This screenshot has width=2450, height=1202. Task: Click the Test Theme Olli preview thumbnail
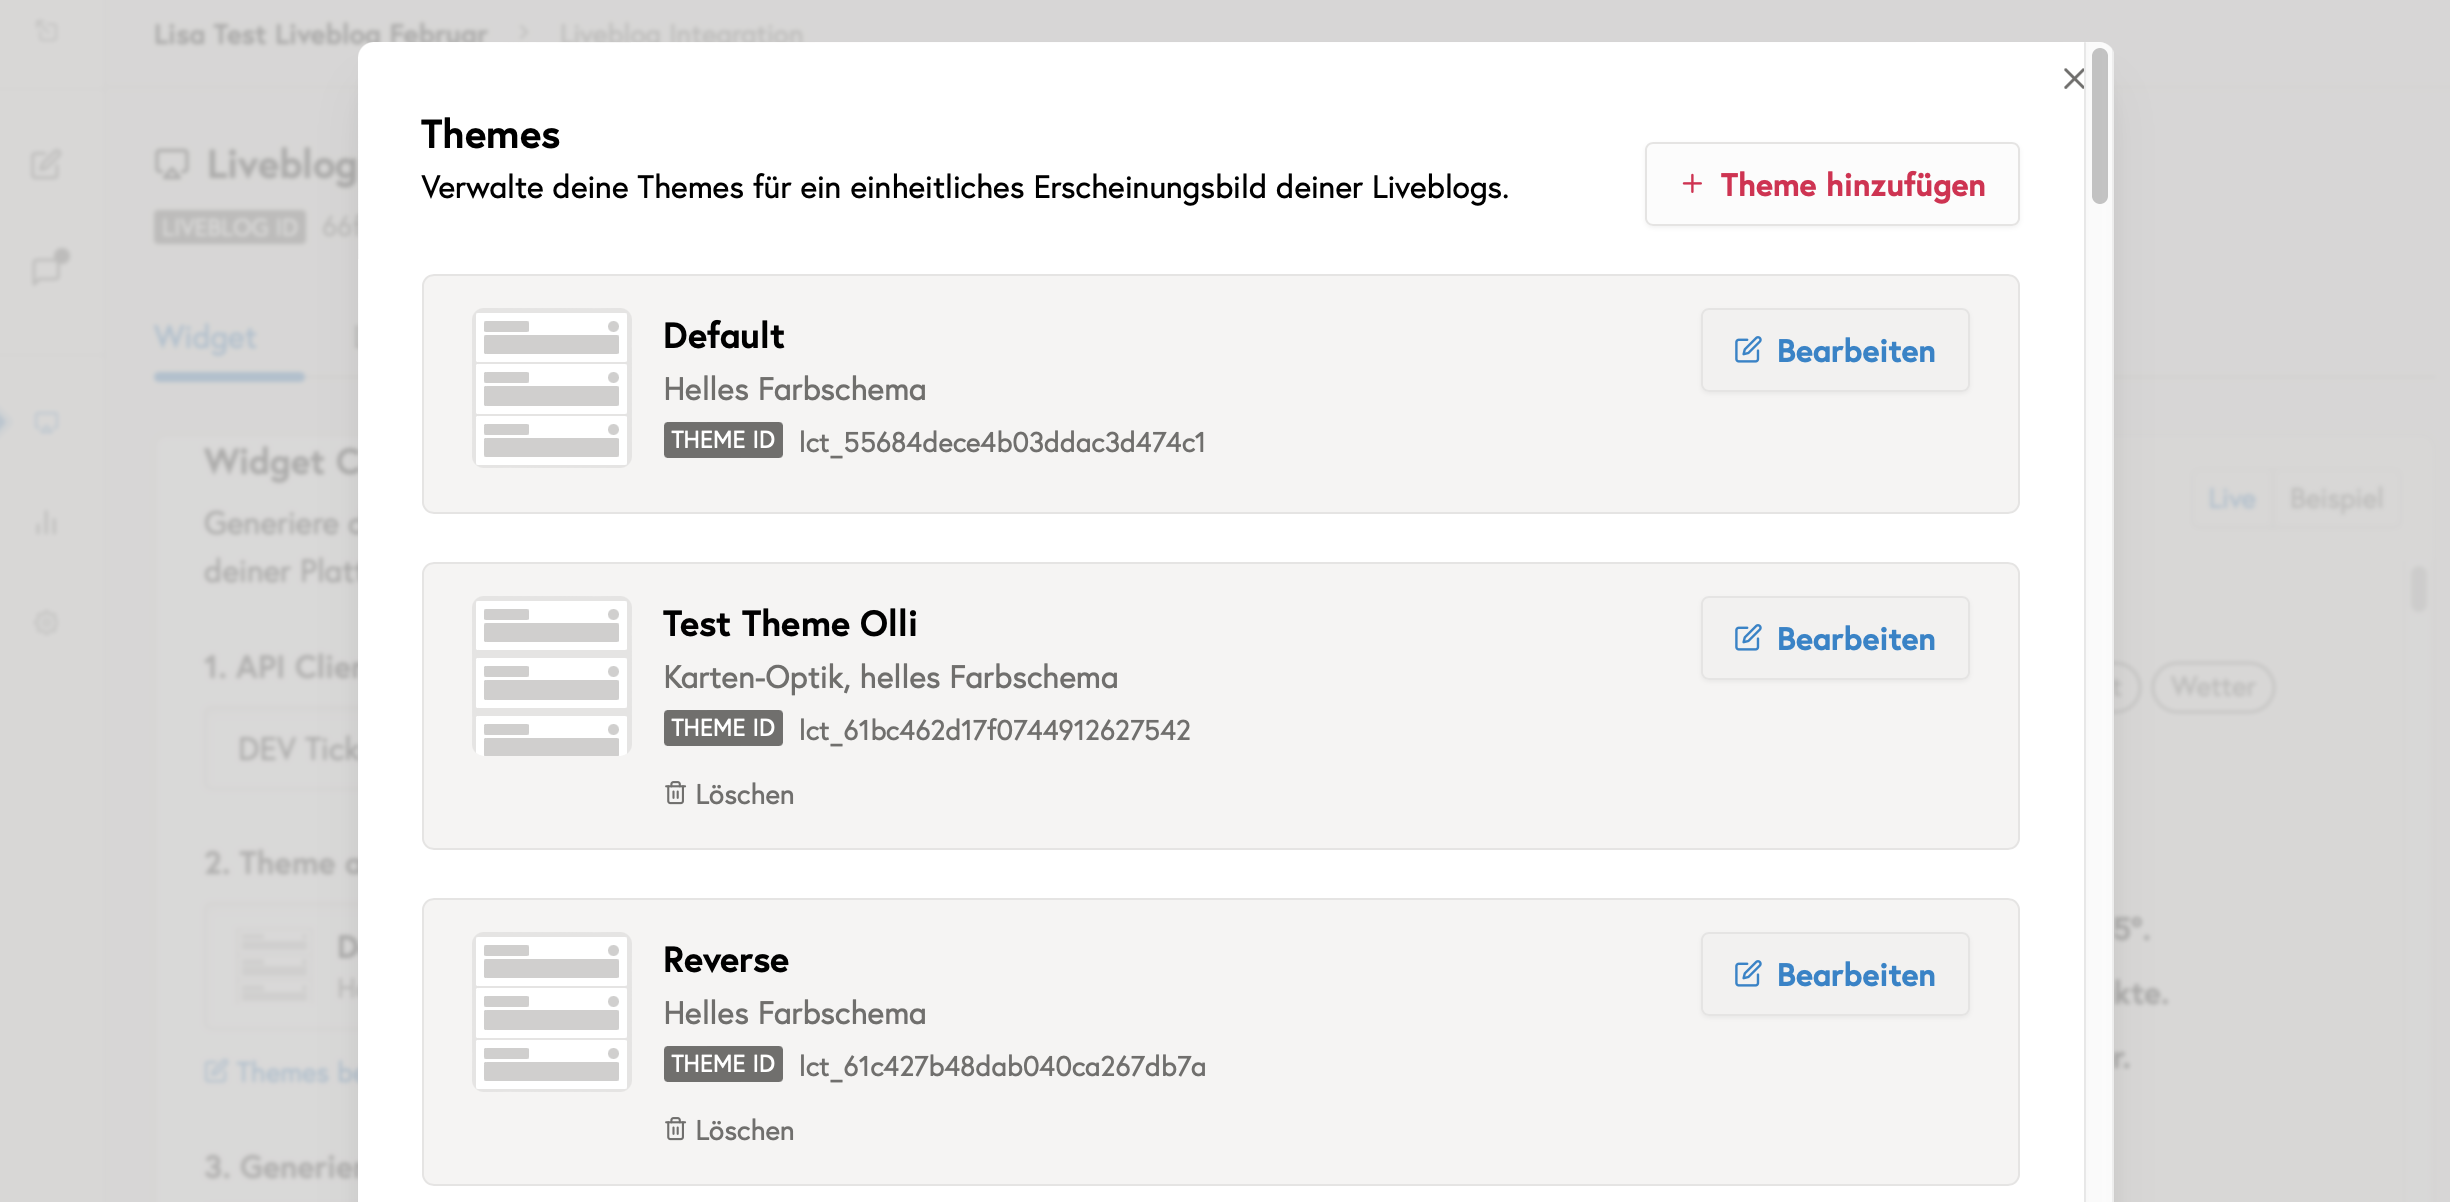click(x=551, y=676)
